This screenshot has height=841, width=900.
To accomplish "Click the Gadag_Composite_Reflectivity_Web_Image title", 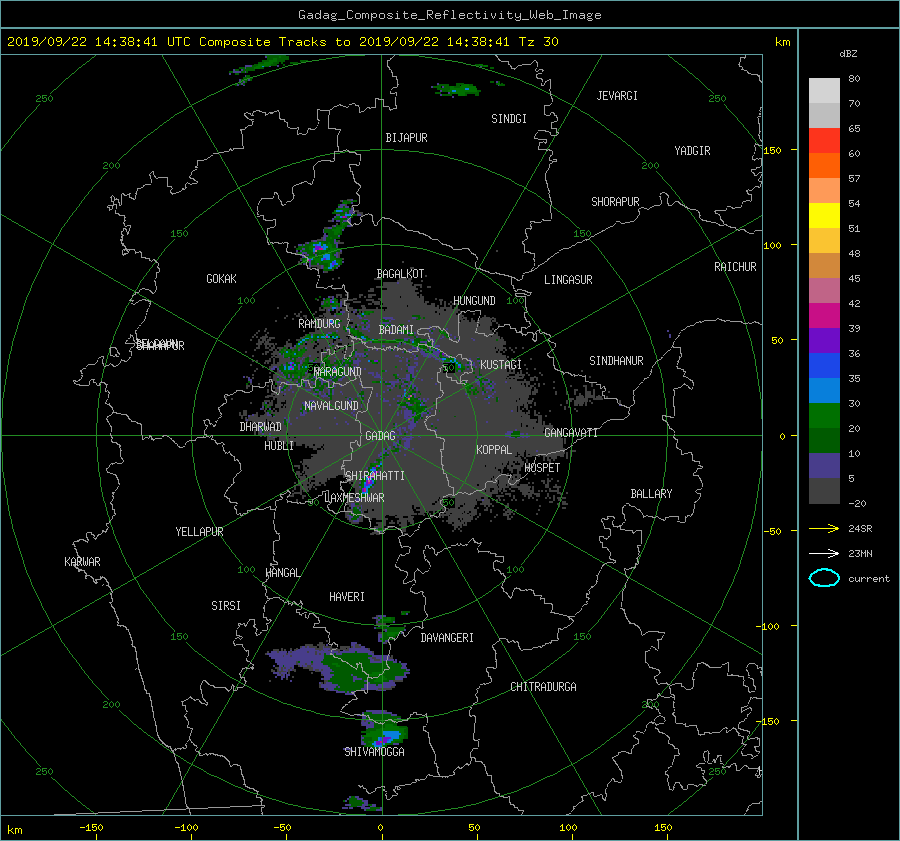I will coord(450,15).
